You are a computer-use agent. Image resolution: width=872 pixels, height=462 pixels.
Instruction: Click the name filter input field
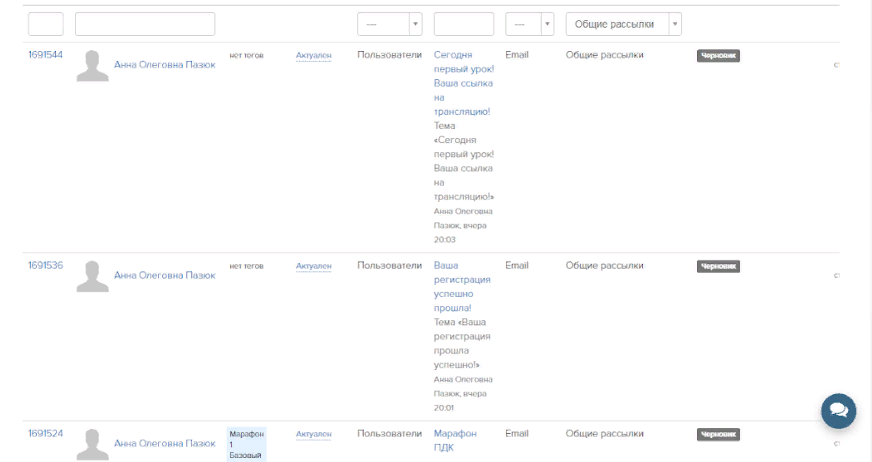click(145, 24)
